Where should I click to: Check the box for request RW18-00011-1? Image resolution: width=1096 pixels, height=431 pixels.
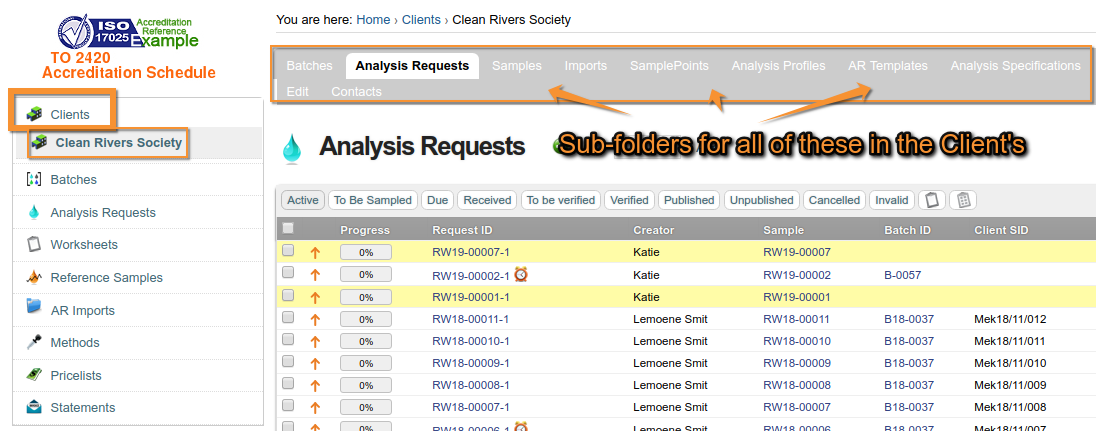coord(288,318)
